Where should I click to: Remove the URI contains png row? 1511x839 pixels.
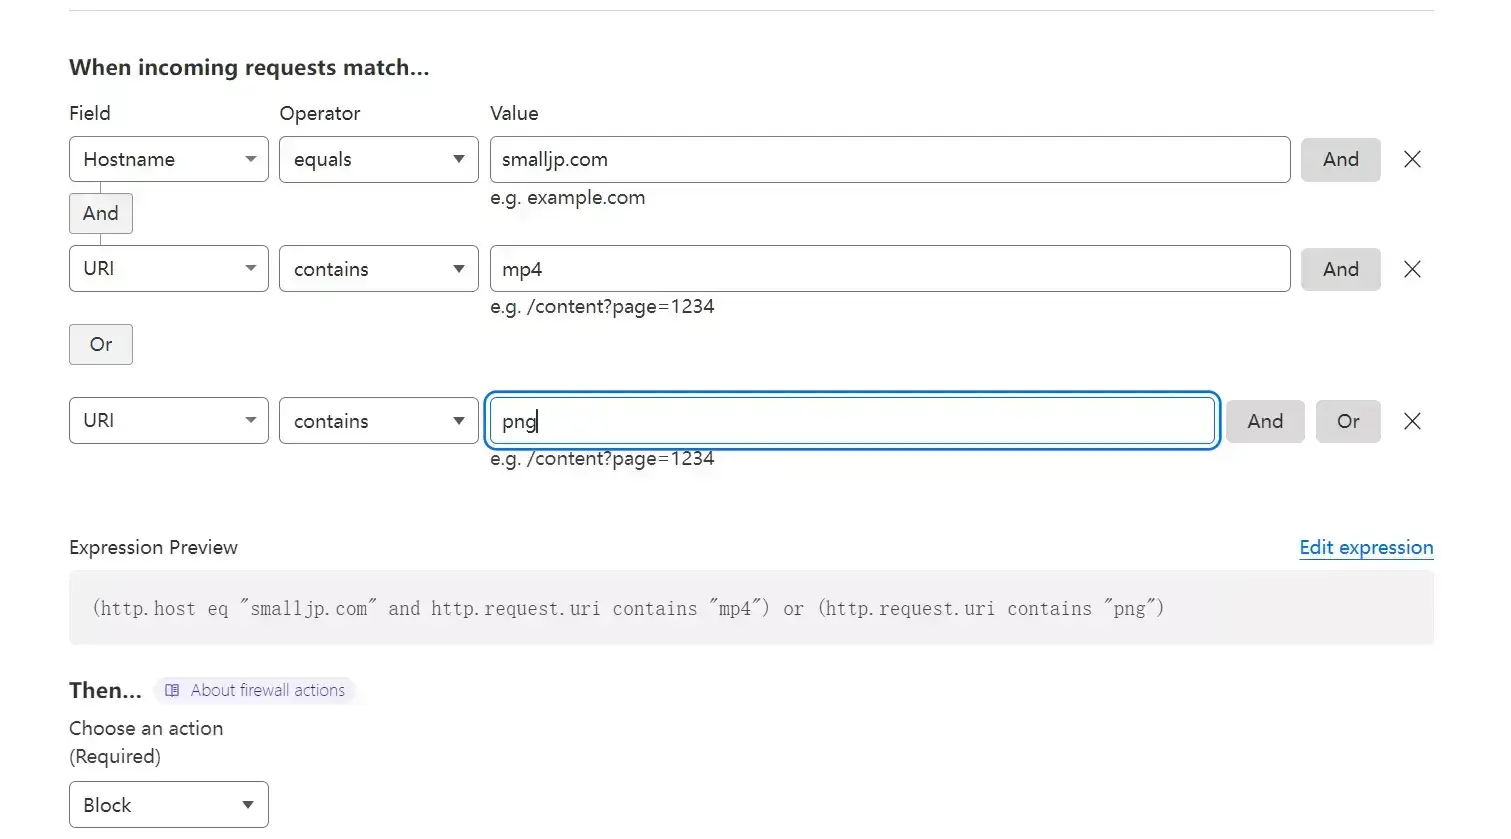coord(1412,421)
